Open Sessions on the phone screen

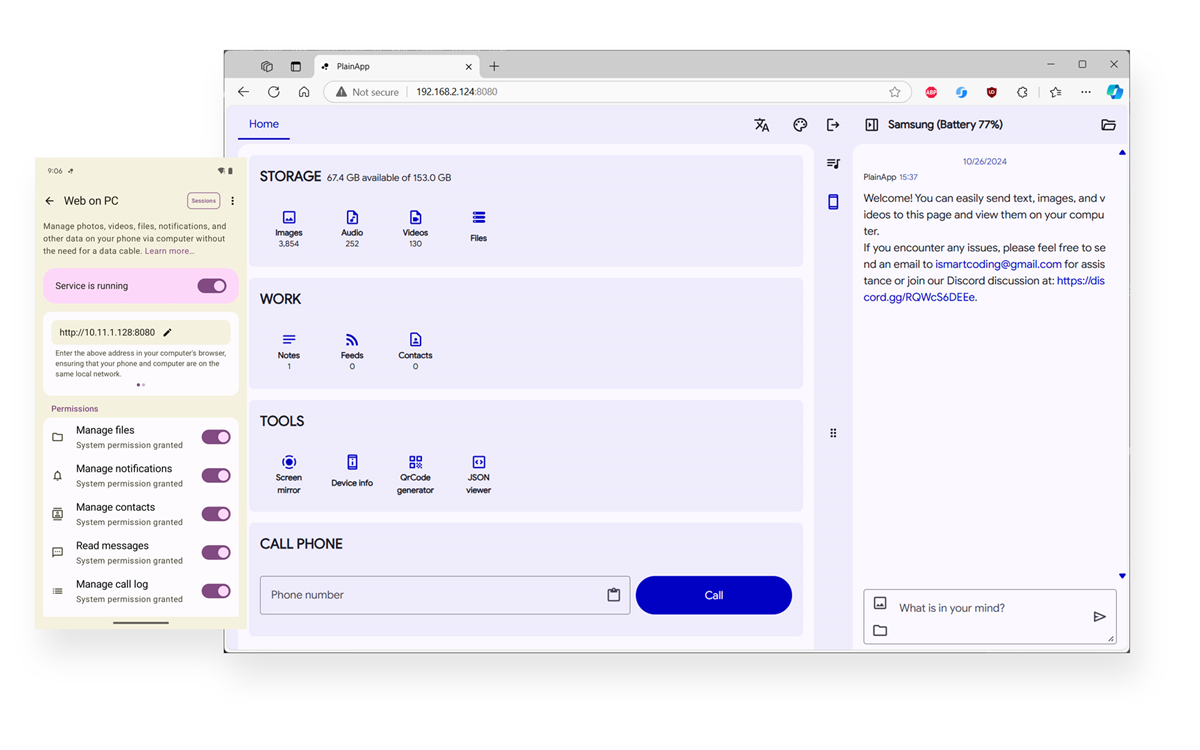tap(204, 201)
